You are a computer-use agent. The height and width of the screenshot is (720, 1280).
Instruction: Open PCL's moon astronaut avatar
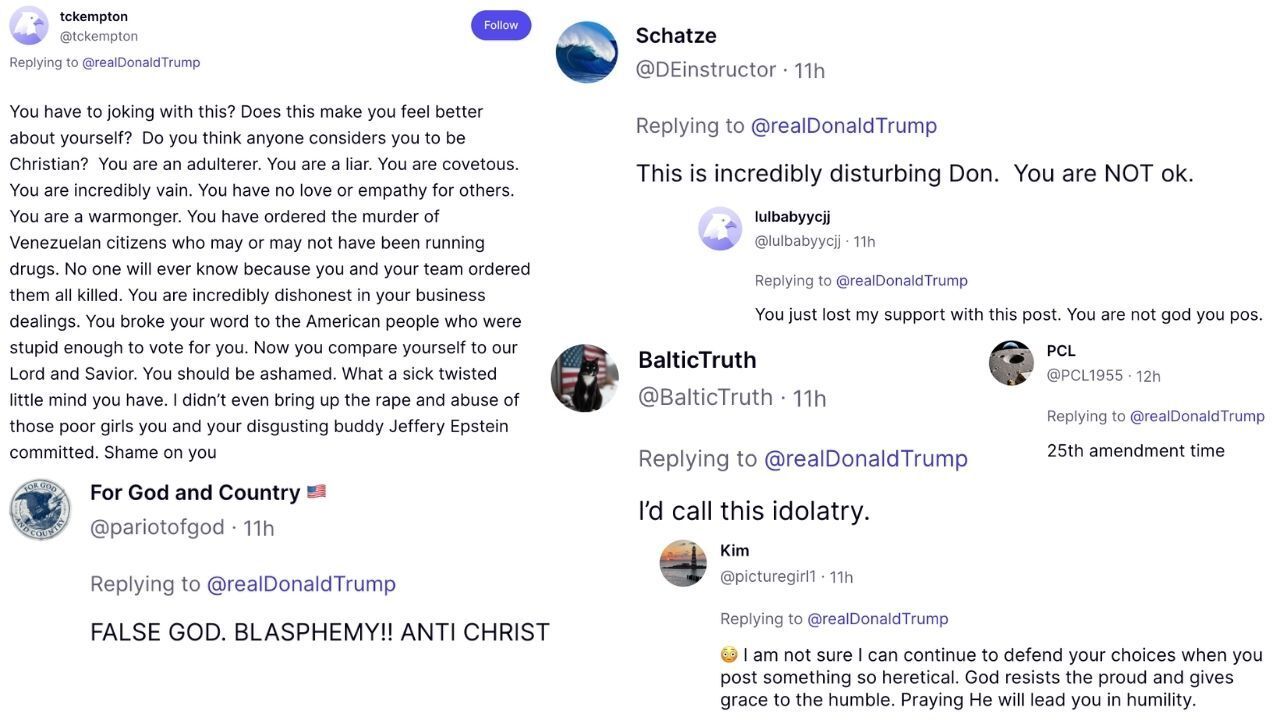1011,363
